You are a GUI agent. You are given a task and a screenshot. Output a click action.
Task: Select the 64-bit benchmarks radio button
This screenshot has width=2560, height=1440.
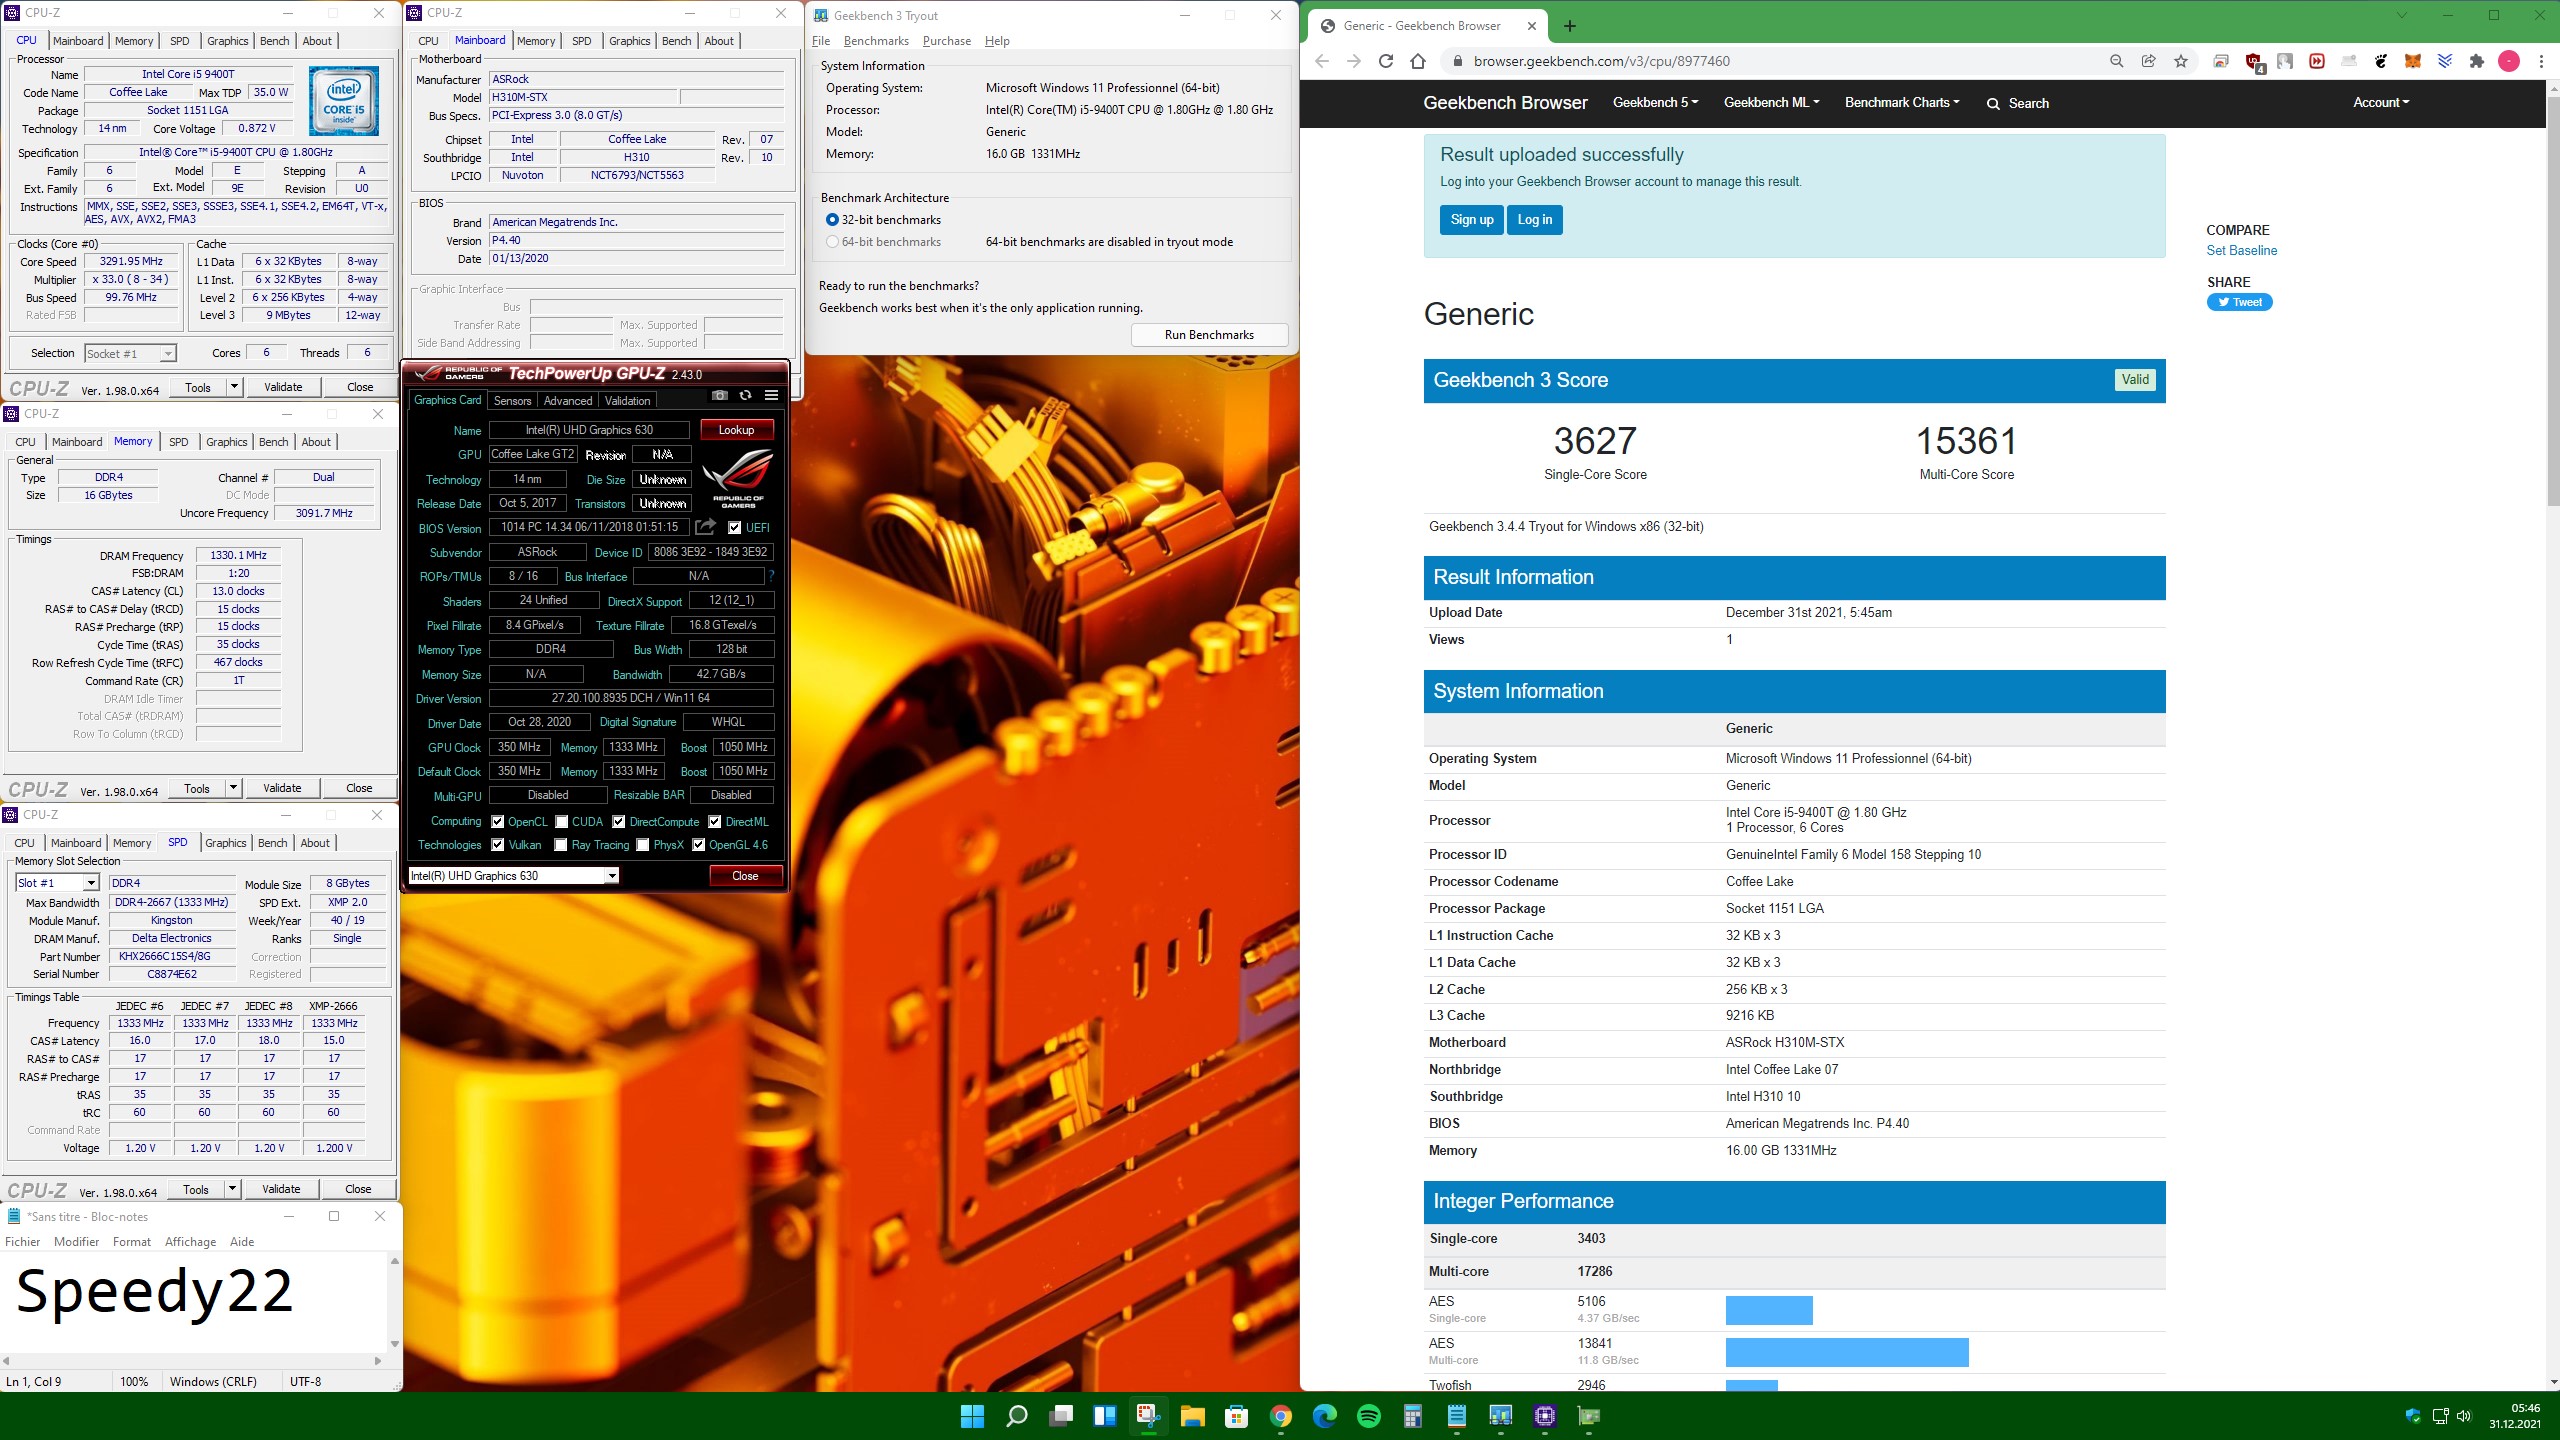832,242
